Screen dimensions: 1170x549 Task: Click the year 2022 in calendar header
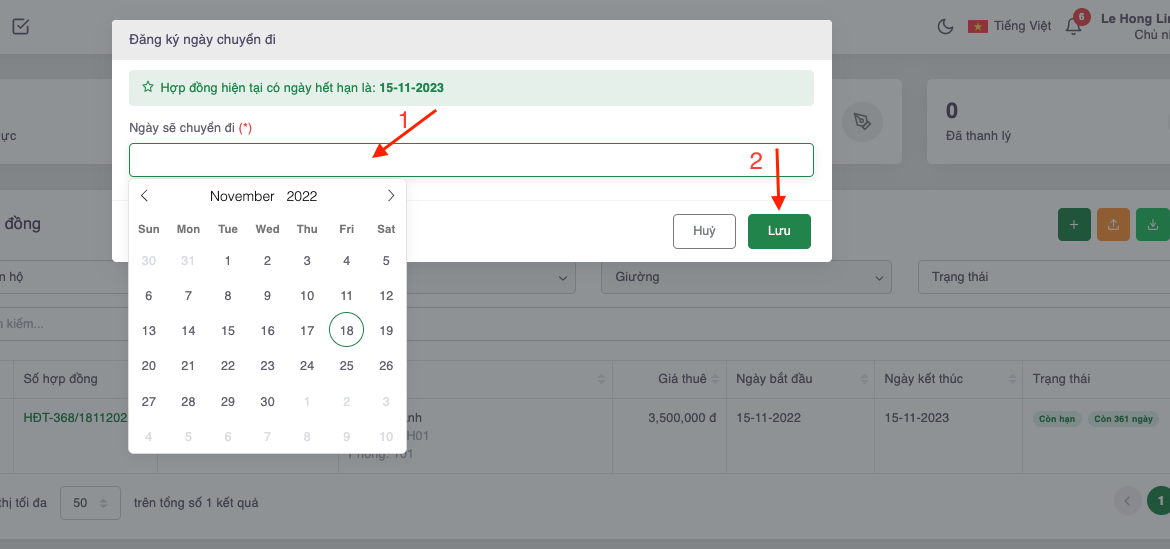(301, 196)
